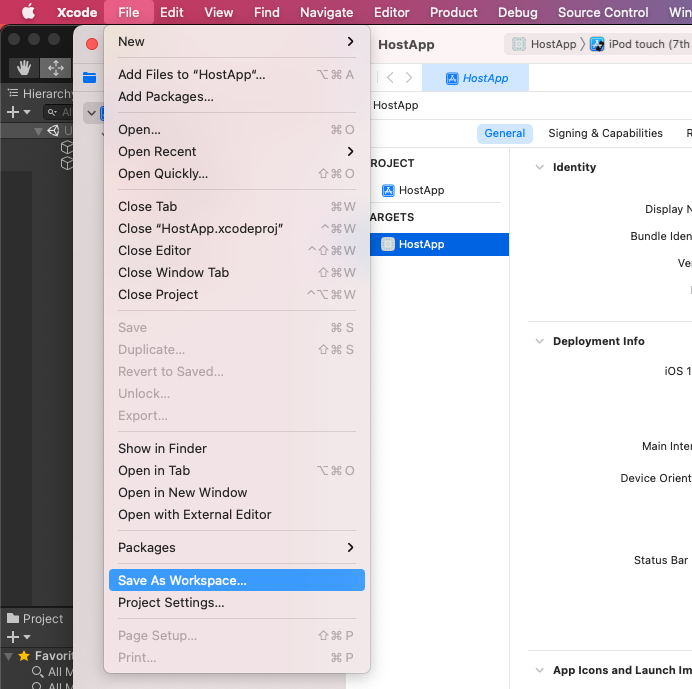Image resolution: width=692 pixels, height=689 pixels.
Task: Choose Add Packages… menu item
Action: coord(237,97)
